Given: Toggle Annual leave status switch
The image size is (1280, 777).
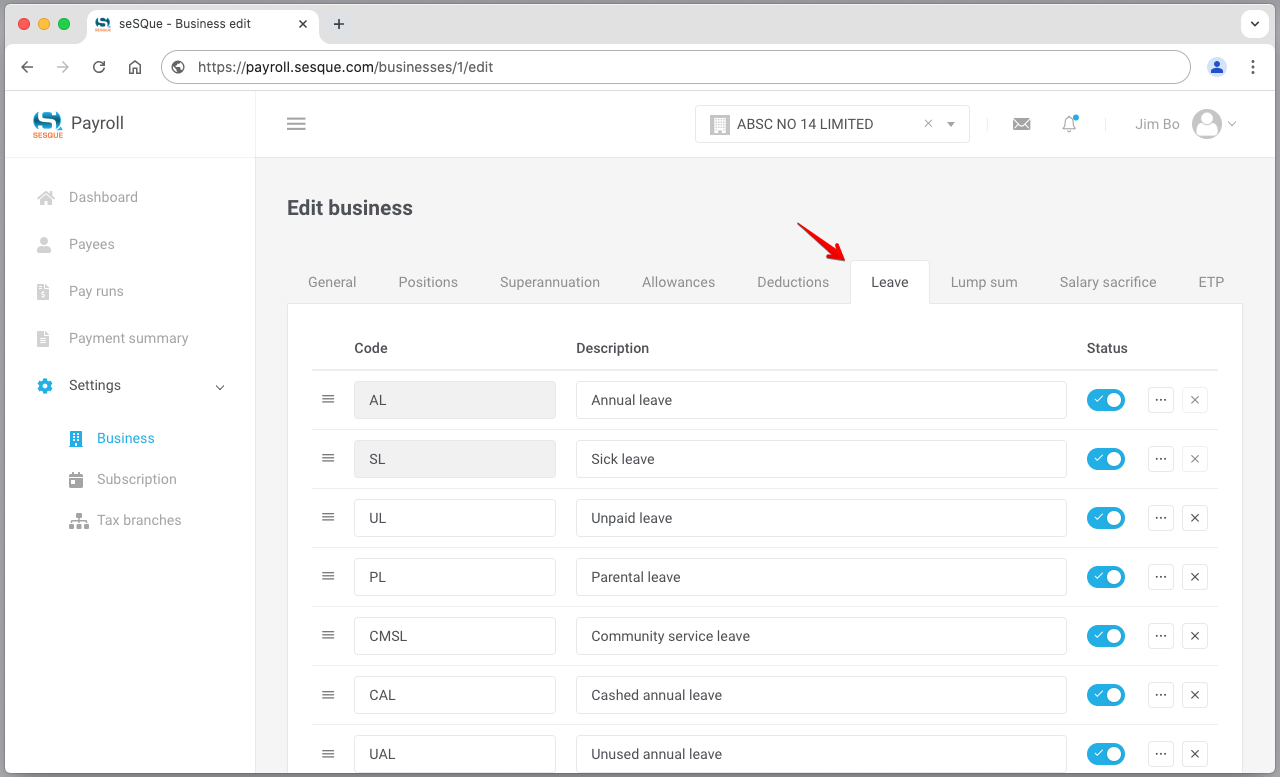Looking at the screenshot, I should point(1105,400).
